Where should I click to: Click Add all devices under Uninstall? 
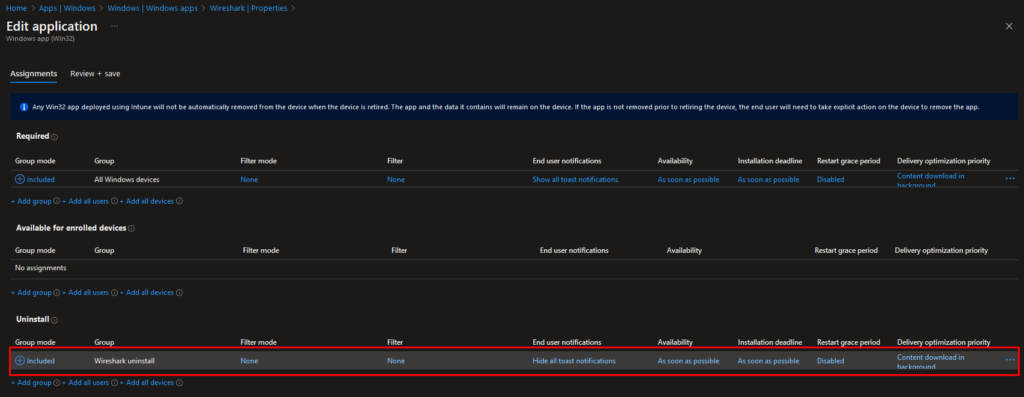(x=147, y=383)
